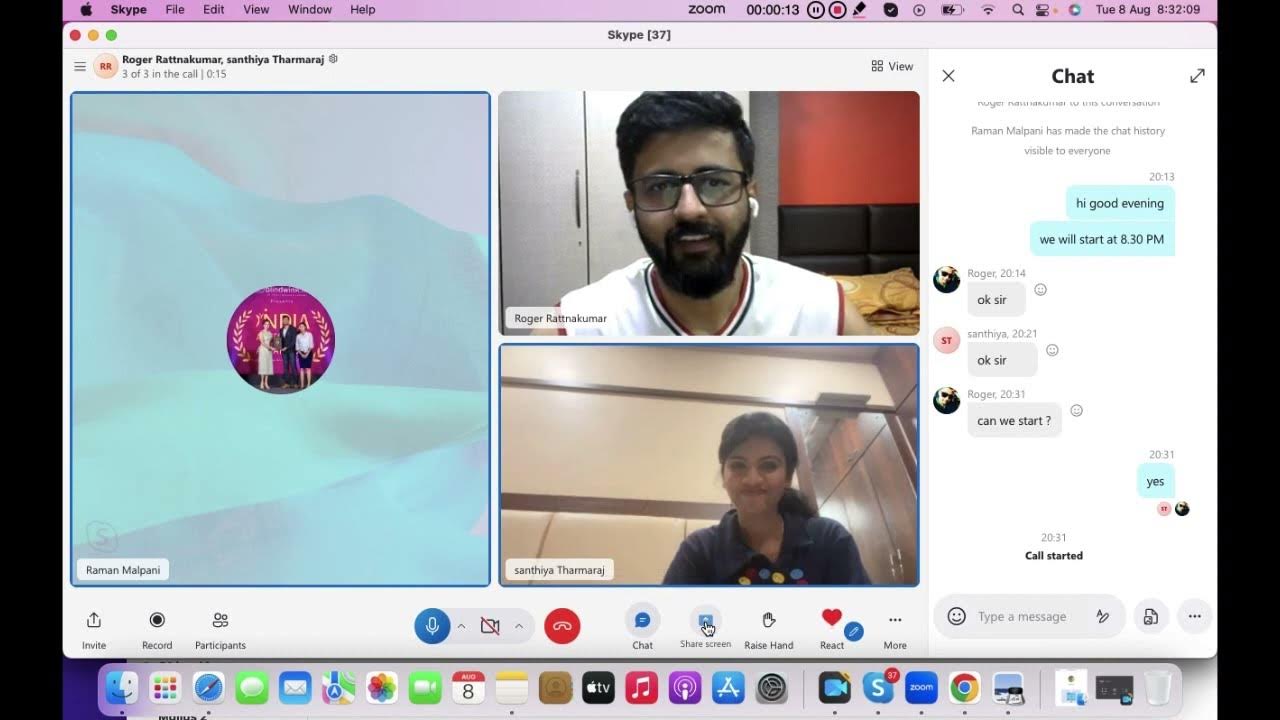The image size is (1280, 720).
Task: Close the Chat panel
Action: pos(949,76)
